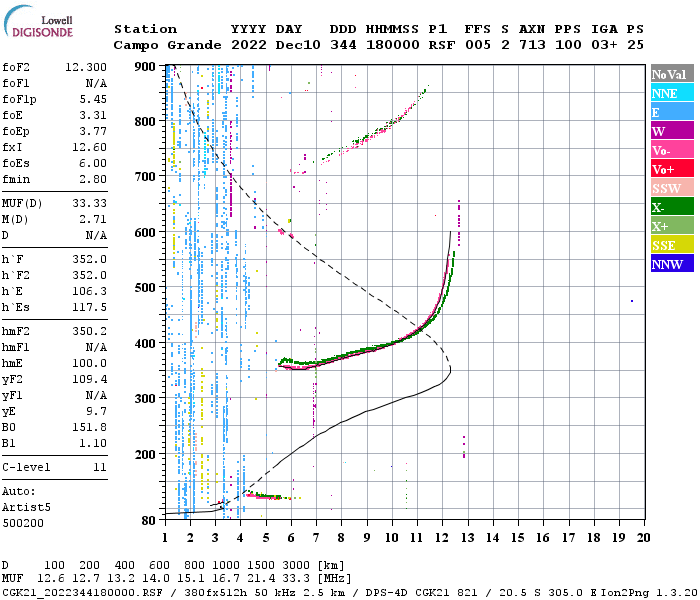This screenshot has height=600, width=700.
Task: Click the X- dark green legend box
Action: pos(672,207)
